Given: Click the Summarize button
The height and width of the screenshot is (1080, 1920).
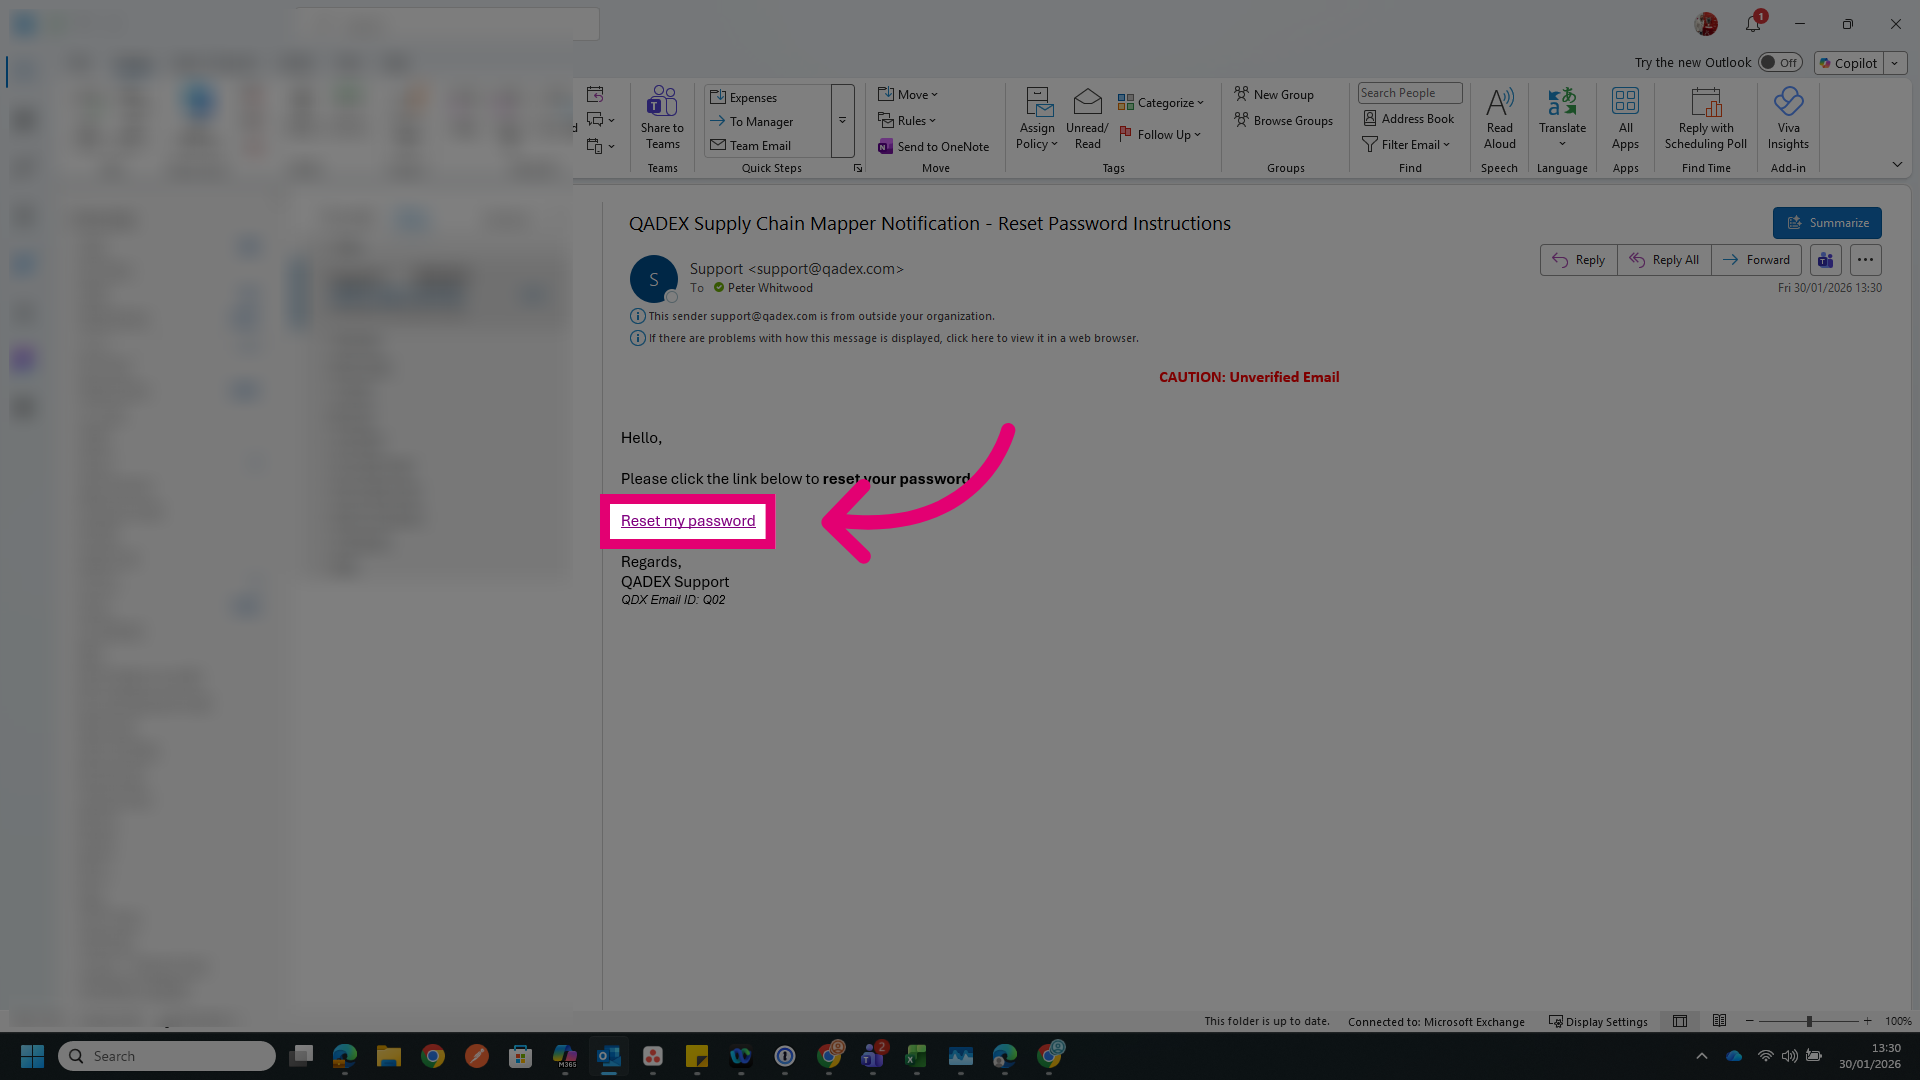Looking at the screenshot, I should click(x=1827, y=223).
